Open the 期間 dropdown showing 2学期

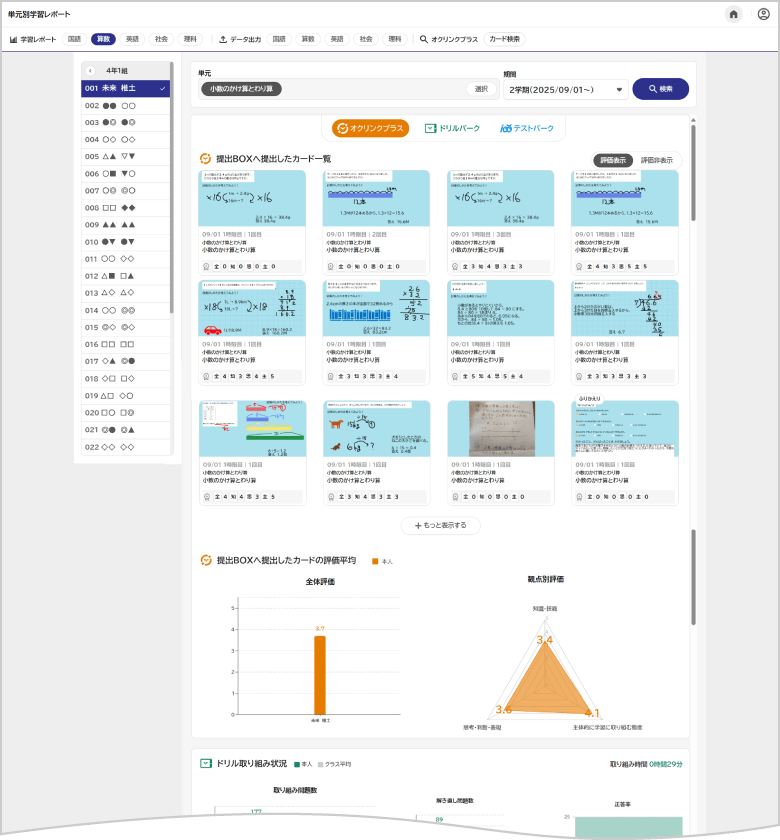click(565, 89)
